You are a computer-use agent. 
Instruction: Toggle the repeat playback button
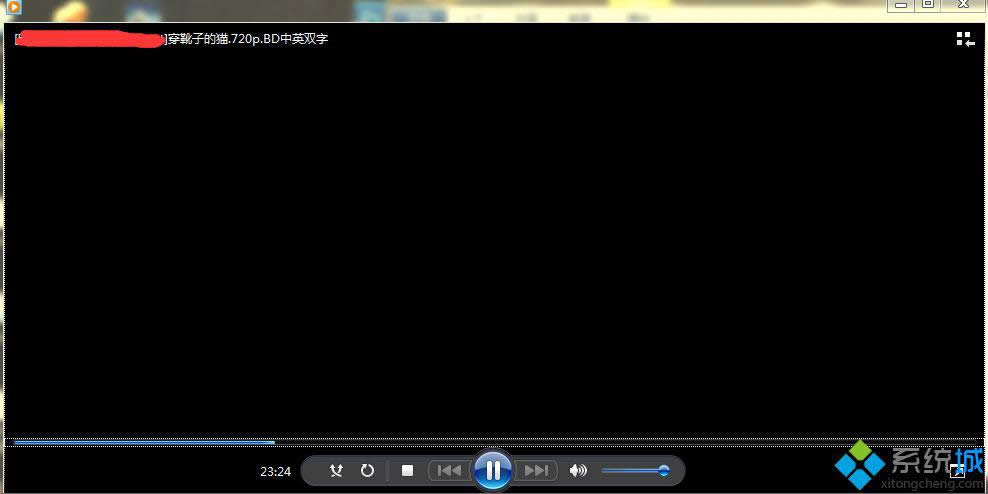pyautogui.click(x=367, y=471)
